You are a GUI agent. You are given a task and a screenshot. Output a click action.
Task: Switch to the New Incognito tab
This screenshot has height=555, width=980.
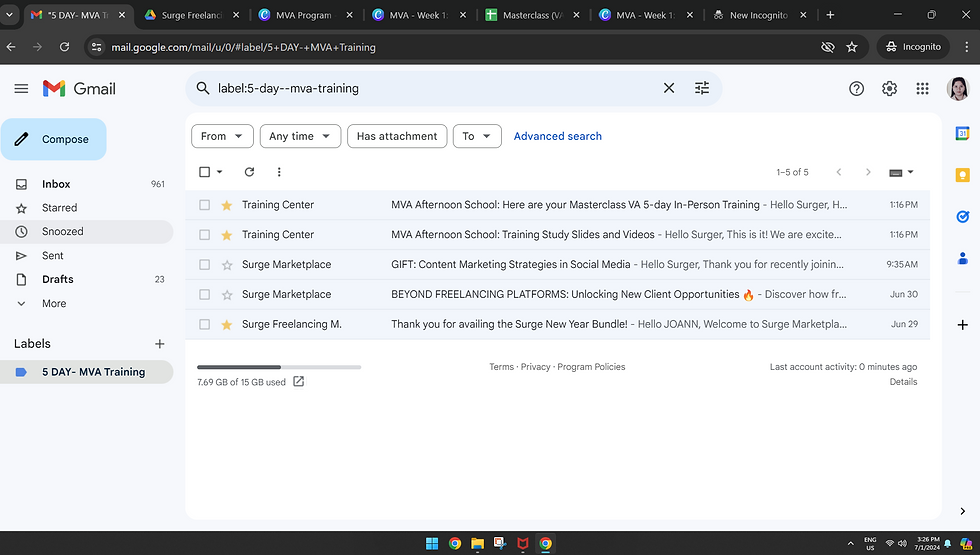point(758,15)
